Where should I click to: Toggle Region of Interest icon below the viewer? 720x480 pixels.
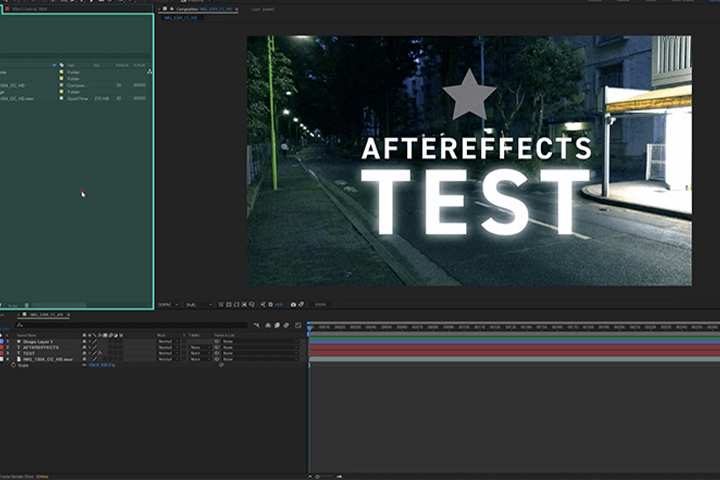[244, 305]
